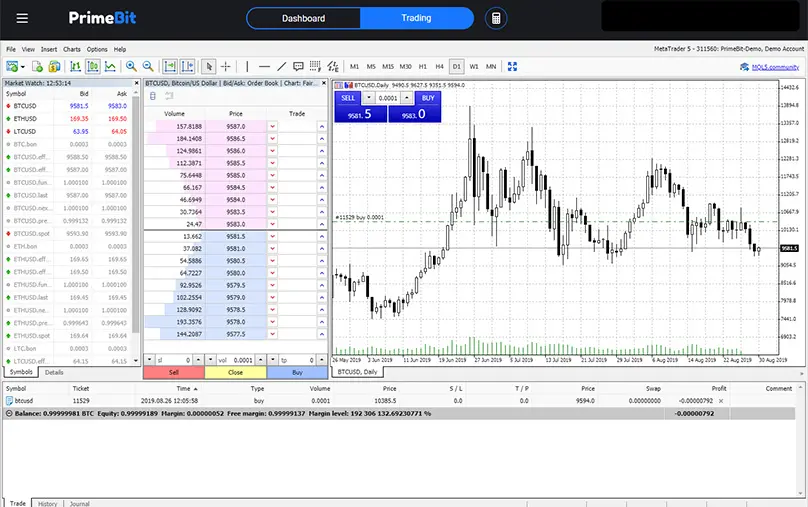Close the btcusd position with the x
Viewport: 808px width, 507px height.
click(721, 401)
